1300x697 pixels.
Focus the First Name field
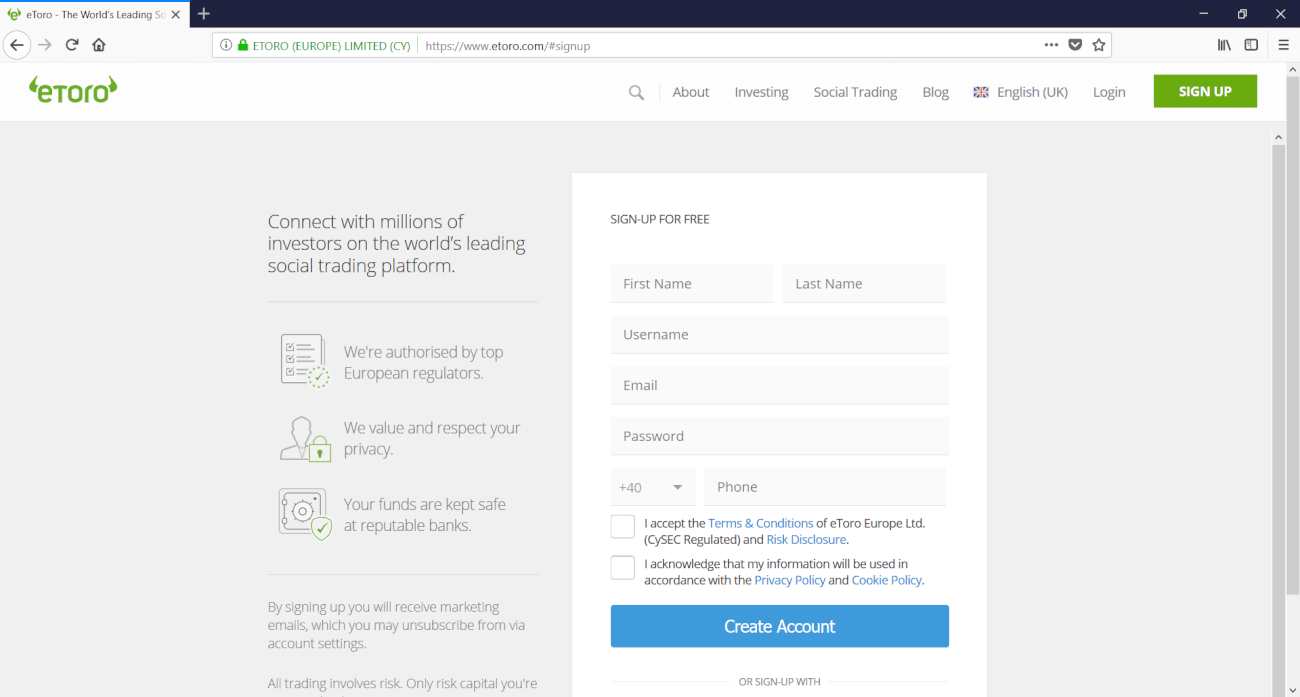(692, 284)
